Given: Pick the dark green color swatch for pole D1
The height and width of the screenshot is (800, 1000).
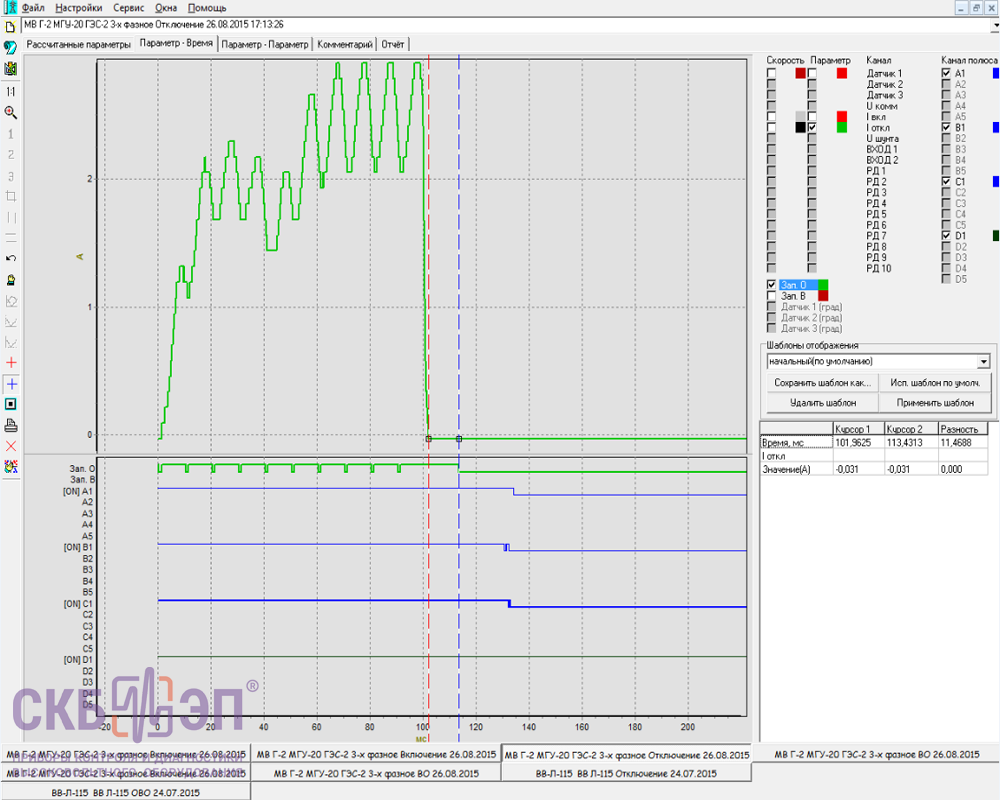Looking at the screenshot, I should click(996, 236).
